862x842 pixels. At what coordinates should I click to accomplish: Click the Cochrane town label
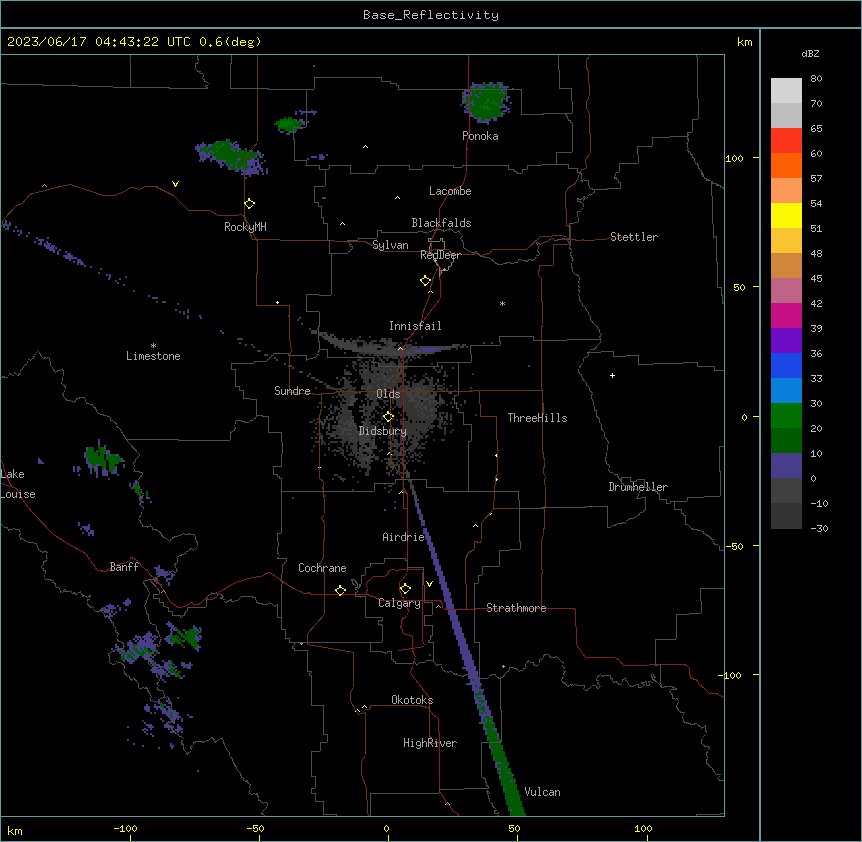click(322, 568)
